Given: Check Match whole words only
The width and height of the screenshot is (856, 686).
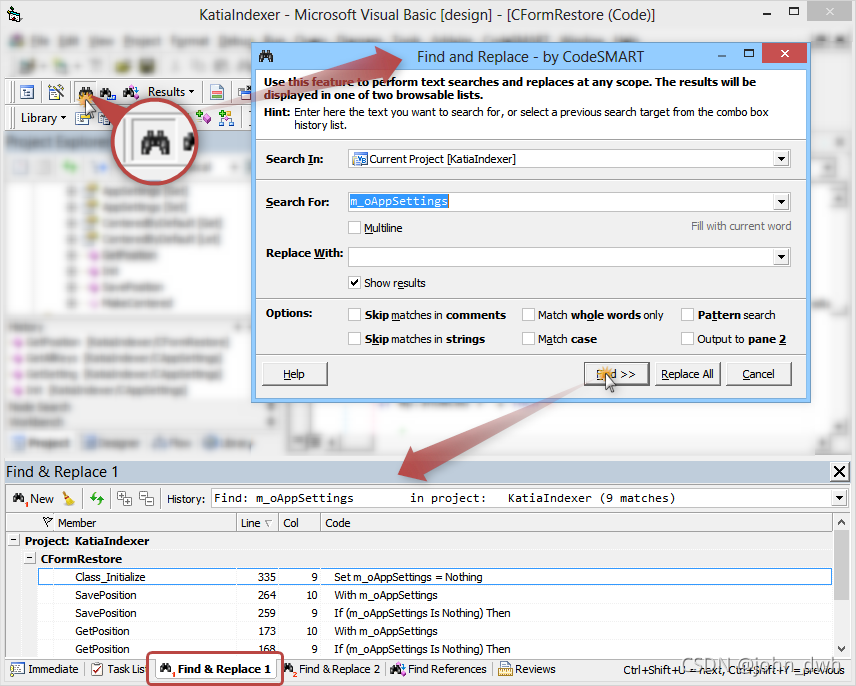Looking at the screenshot, I should pyautogui.click(x=529, y=314).
